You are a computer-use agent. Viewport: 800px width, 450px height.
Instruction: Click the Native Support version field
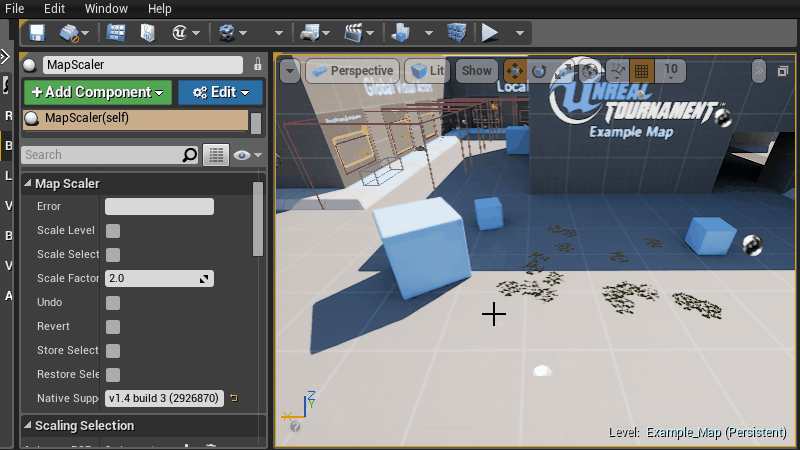coord(164,398)
